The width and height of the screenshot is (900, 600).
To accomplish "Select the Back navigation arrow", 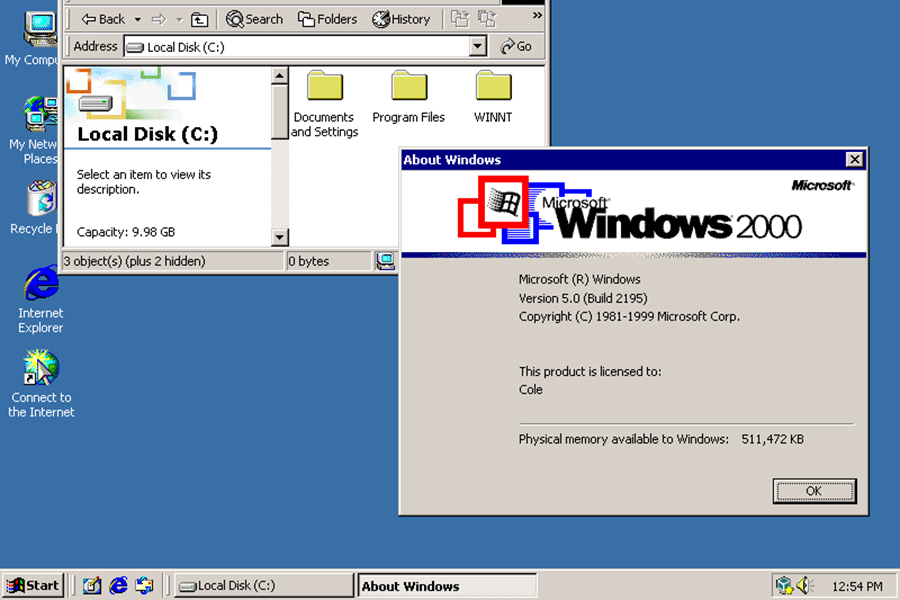I will (100, 18).
